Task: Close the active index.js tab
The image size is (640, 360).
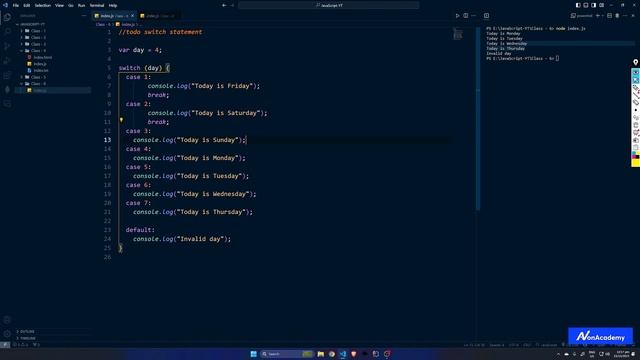Action: click(132, 16)
